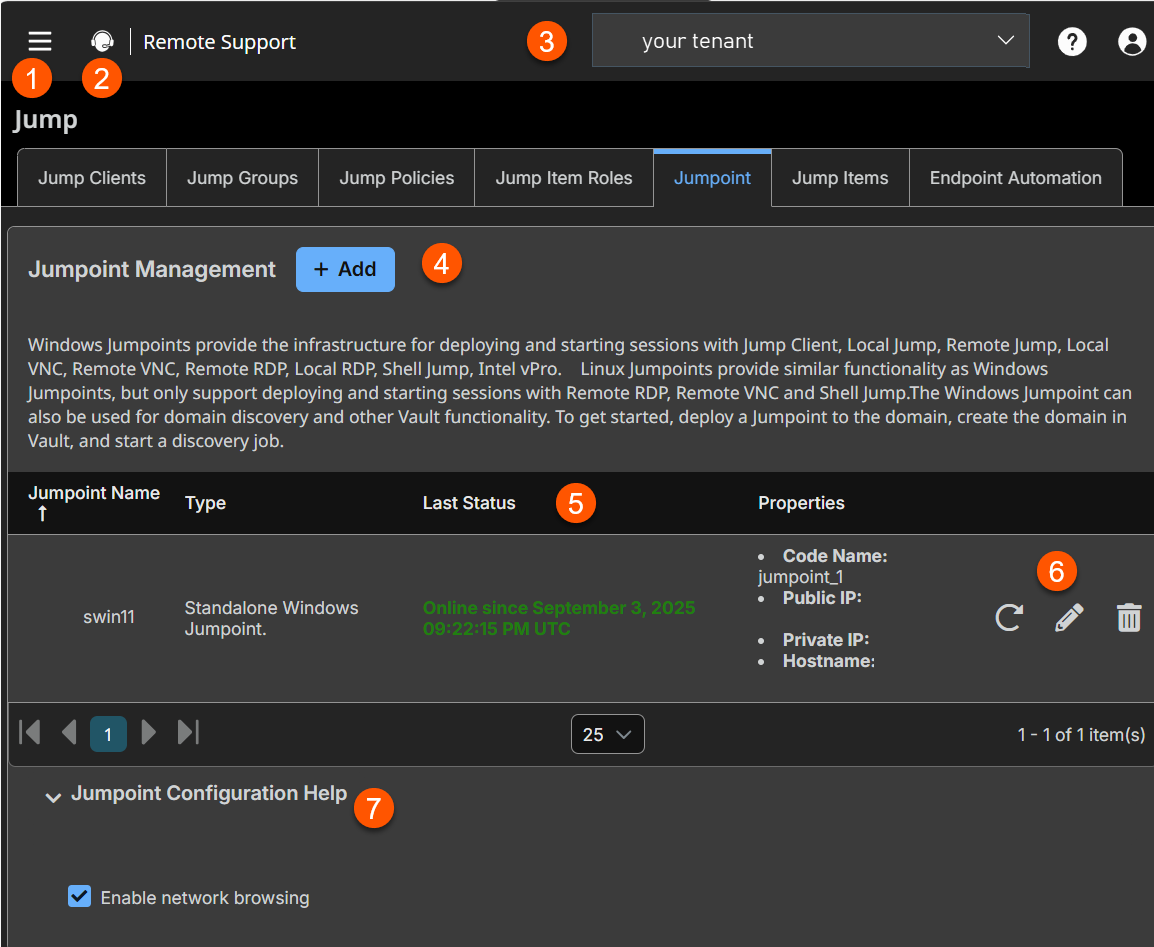1154x947 pixels.
Task: Open the your tenant dropdown
Action: [810, 40]
